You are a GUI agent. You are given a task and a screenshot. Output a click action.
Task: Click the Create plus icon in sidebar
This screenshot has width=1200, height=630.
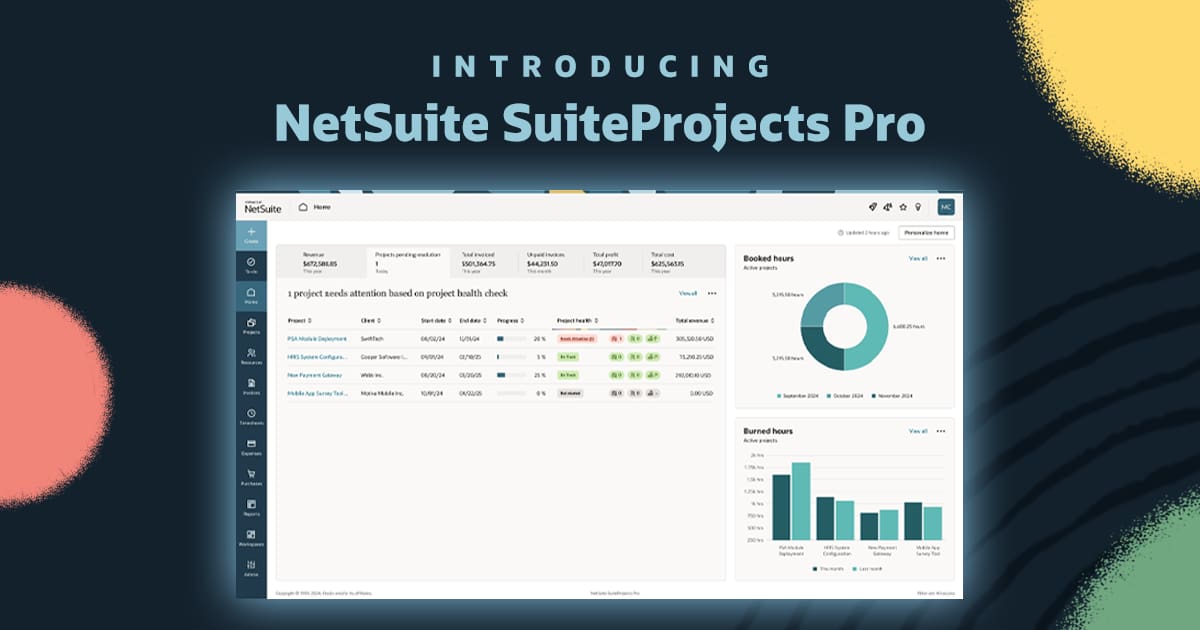(251, 232)
